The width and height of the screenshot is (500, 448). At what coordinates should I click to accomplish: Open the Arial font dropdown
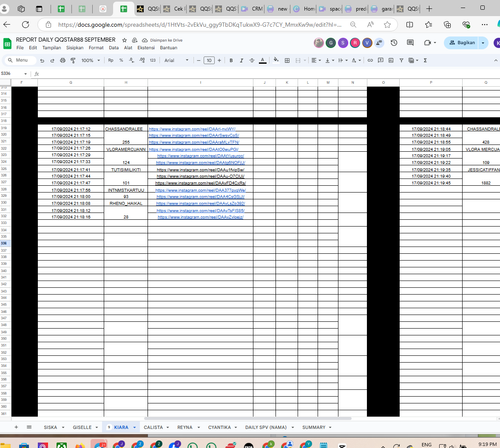(176, 60)
